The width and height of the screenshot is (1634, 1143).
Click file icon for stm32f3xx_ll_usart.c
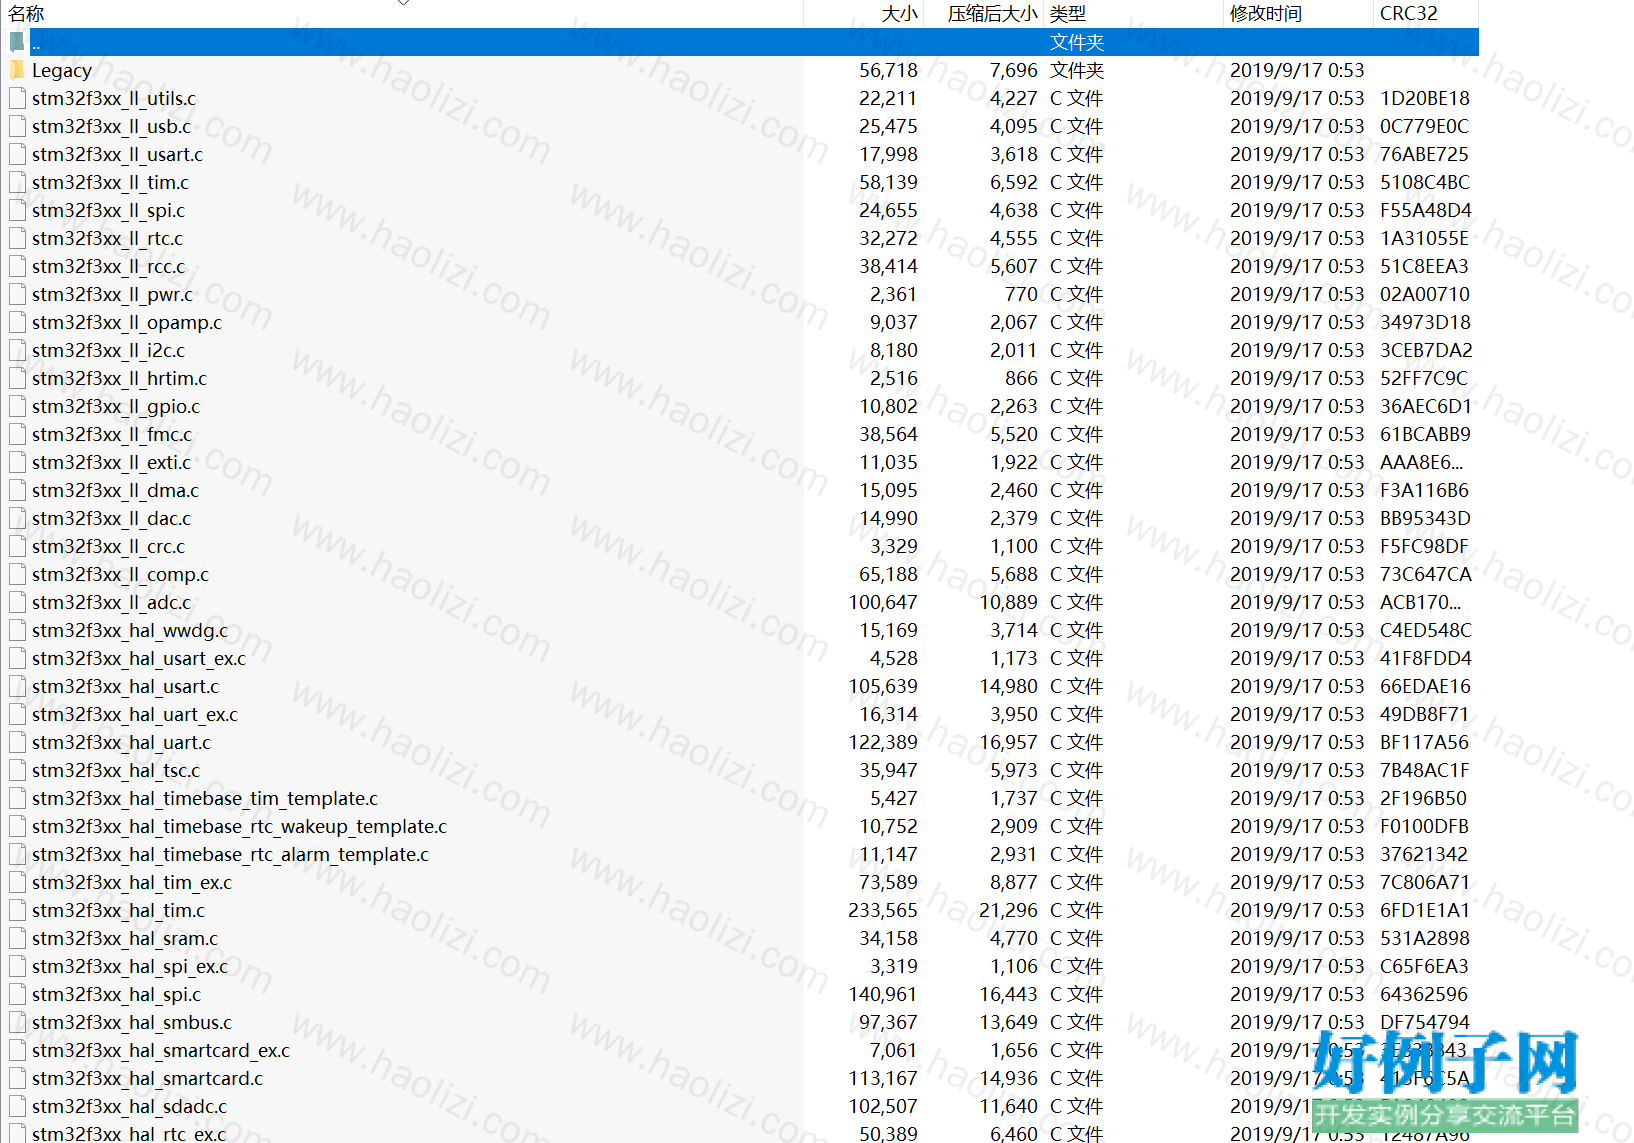pyautogui.click(x=17, y=154)
